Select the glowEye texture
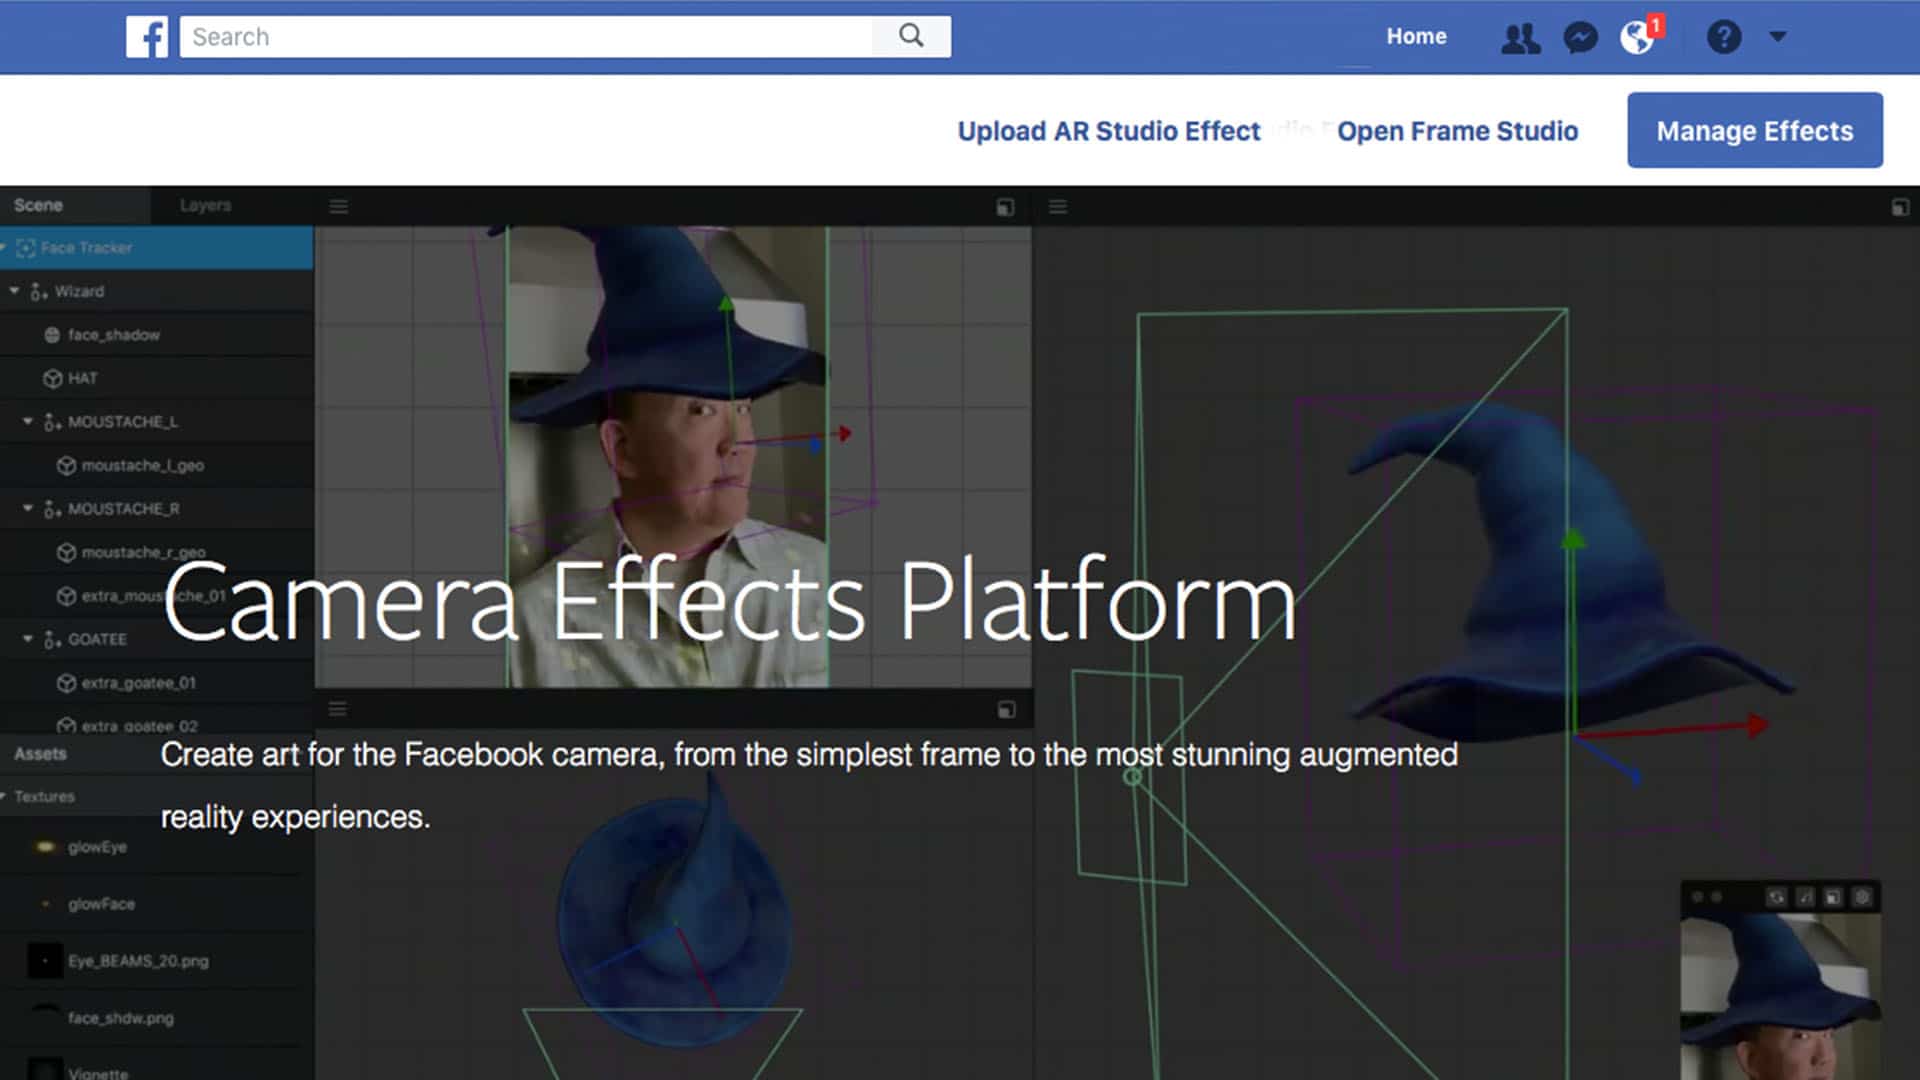 click(97, 847)
